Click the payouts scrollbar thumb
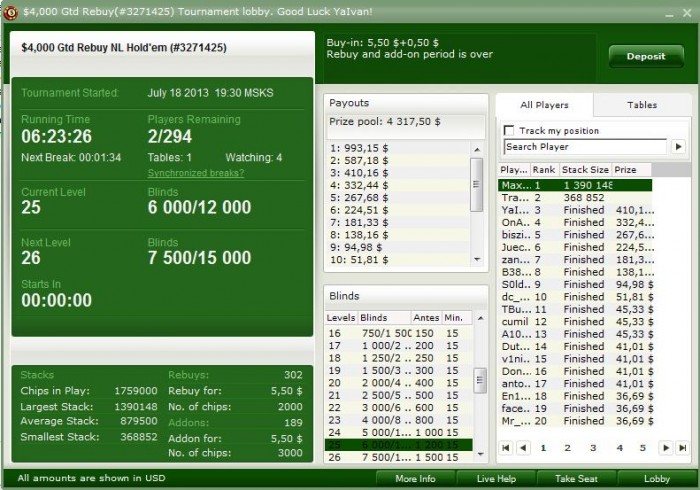Screen dimensions: 700x490 point(477,184)
